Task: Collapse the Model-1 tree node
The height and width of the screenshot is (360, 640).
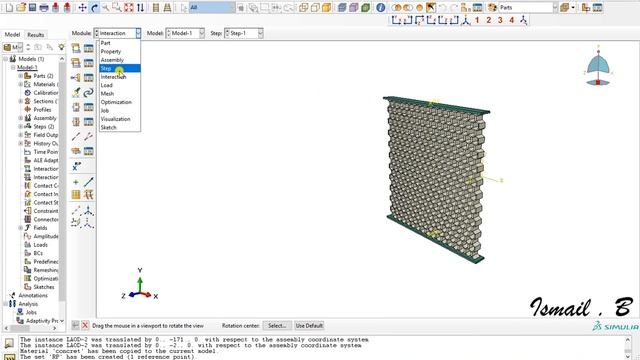Action: [x=13, y=67]
